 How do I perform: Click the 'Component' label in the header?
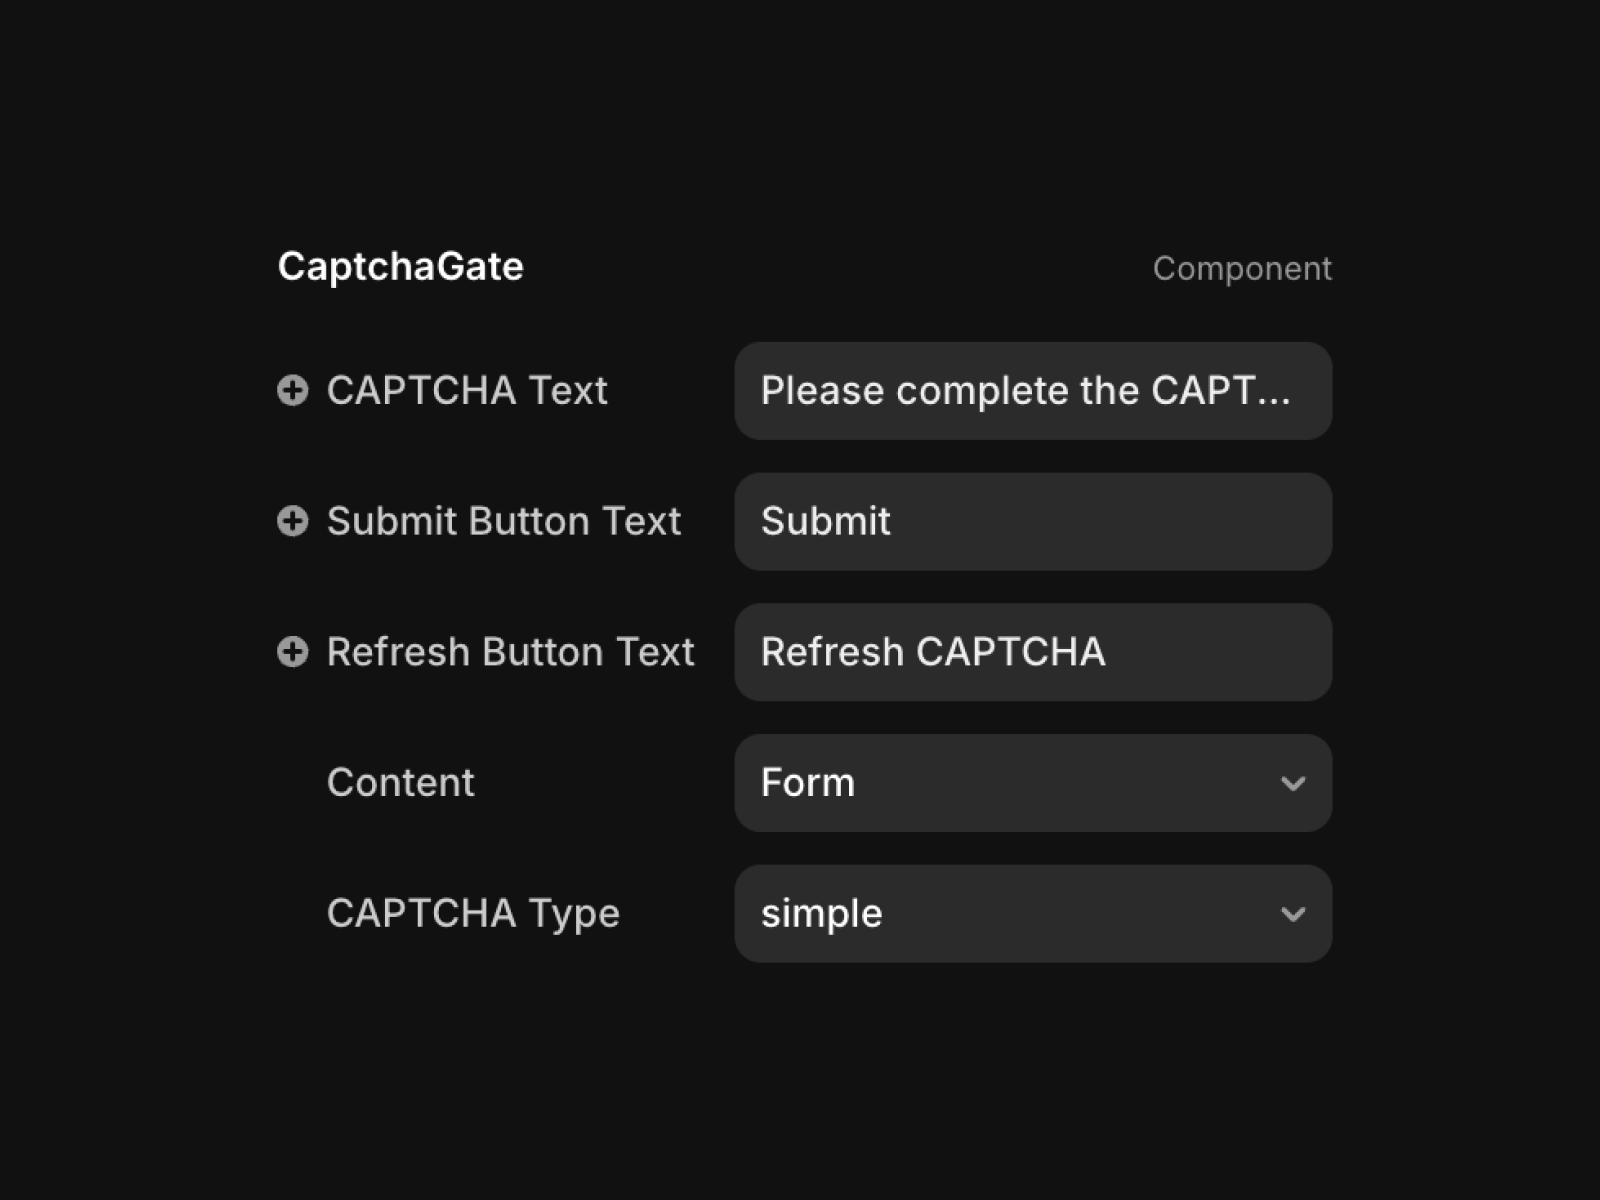point(1242,268)
